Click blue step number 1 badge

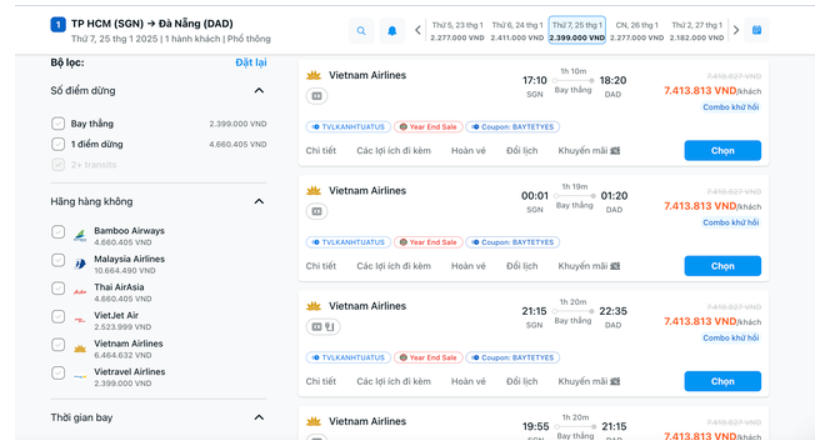coord(58,24)
